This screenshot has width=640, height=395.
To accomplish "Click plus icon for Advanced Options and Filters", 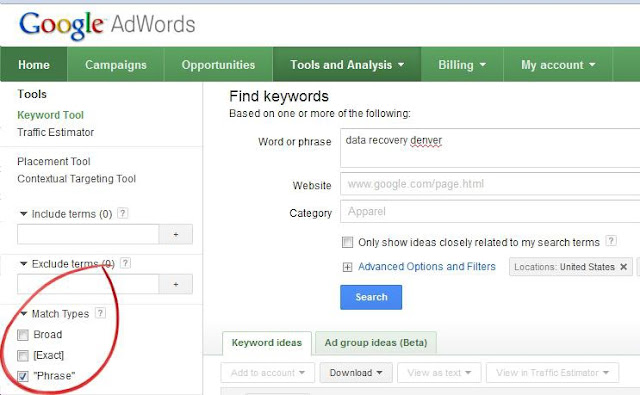I will pos(347,267).
